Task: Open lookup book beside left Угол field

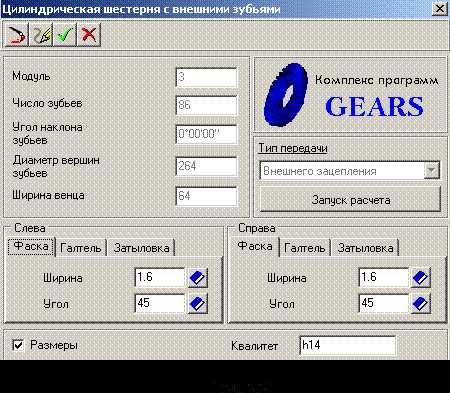Action: tap(198, 304)
